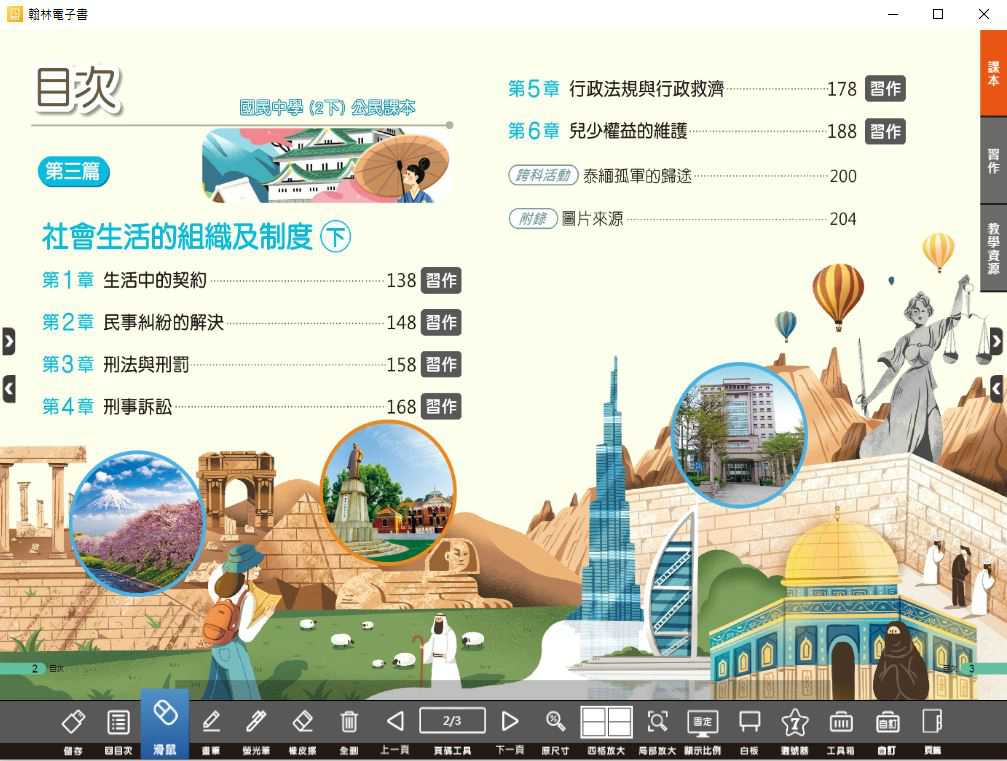Click upper-right quadrant of 四格放大 grid
The width and height of the screenshot is (1007, 761).
click(619, 713)
